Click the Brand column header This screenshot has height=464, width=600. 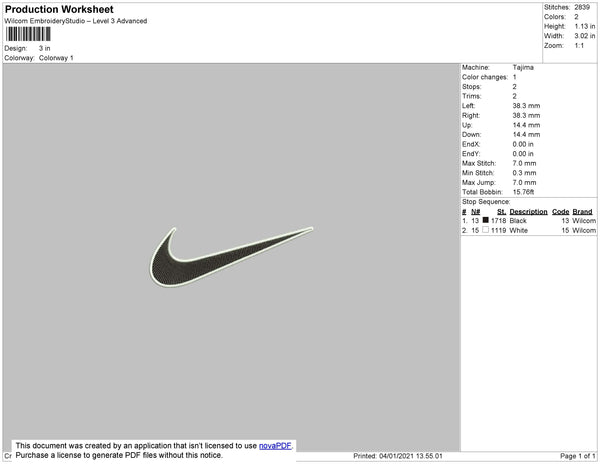tap(582, 212)
